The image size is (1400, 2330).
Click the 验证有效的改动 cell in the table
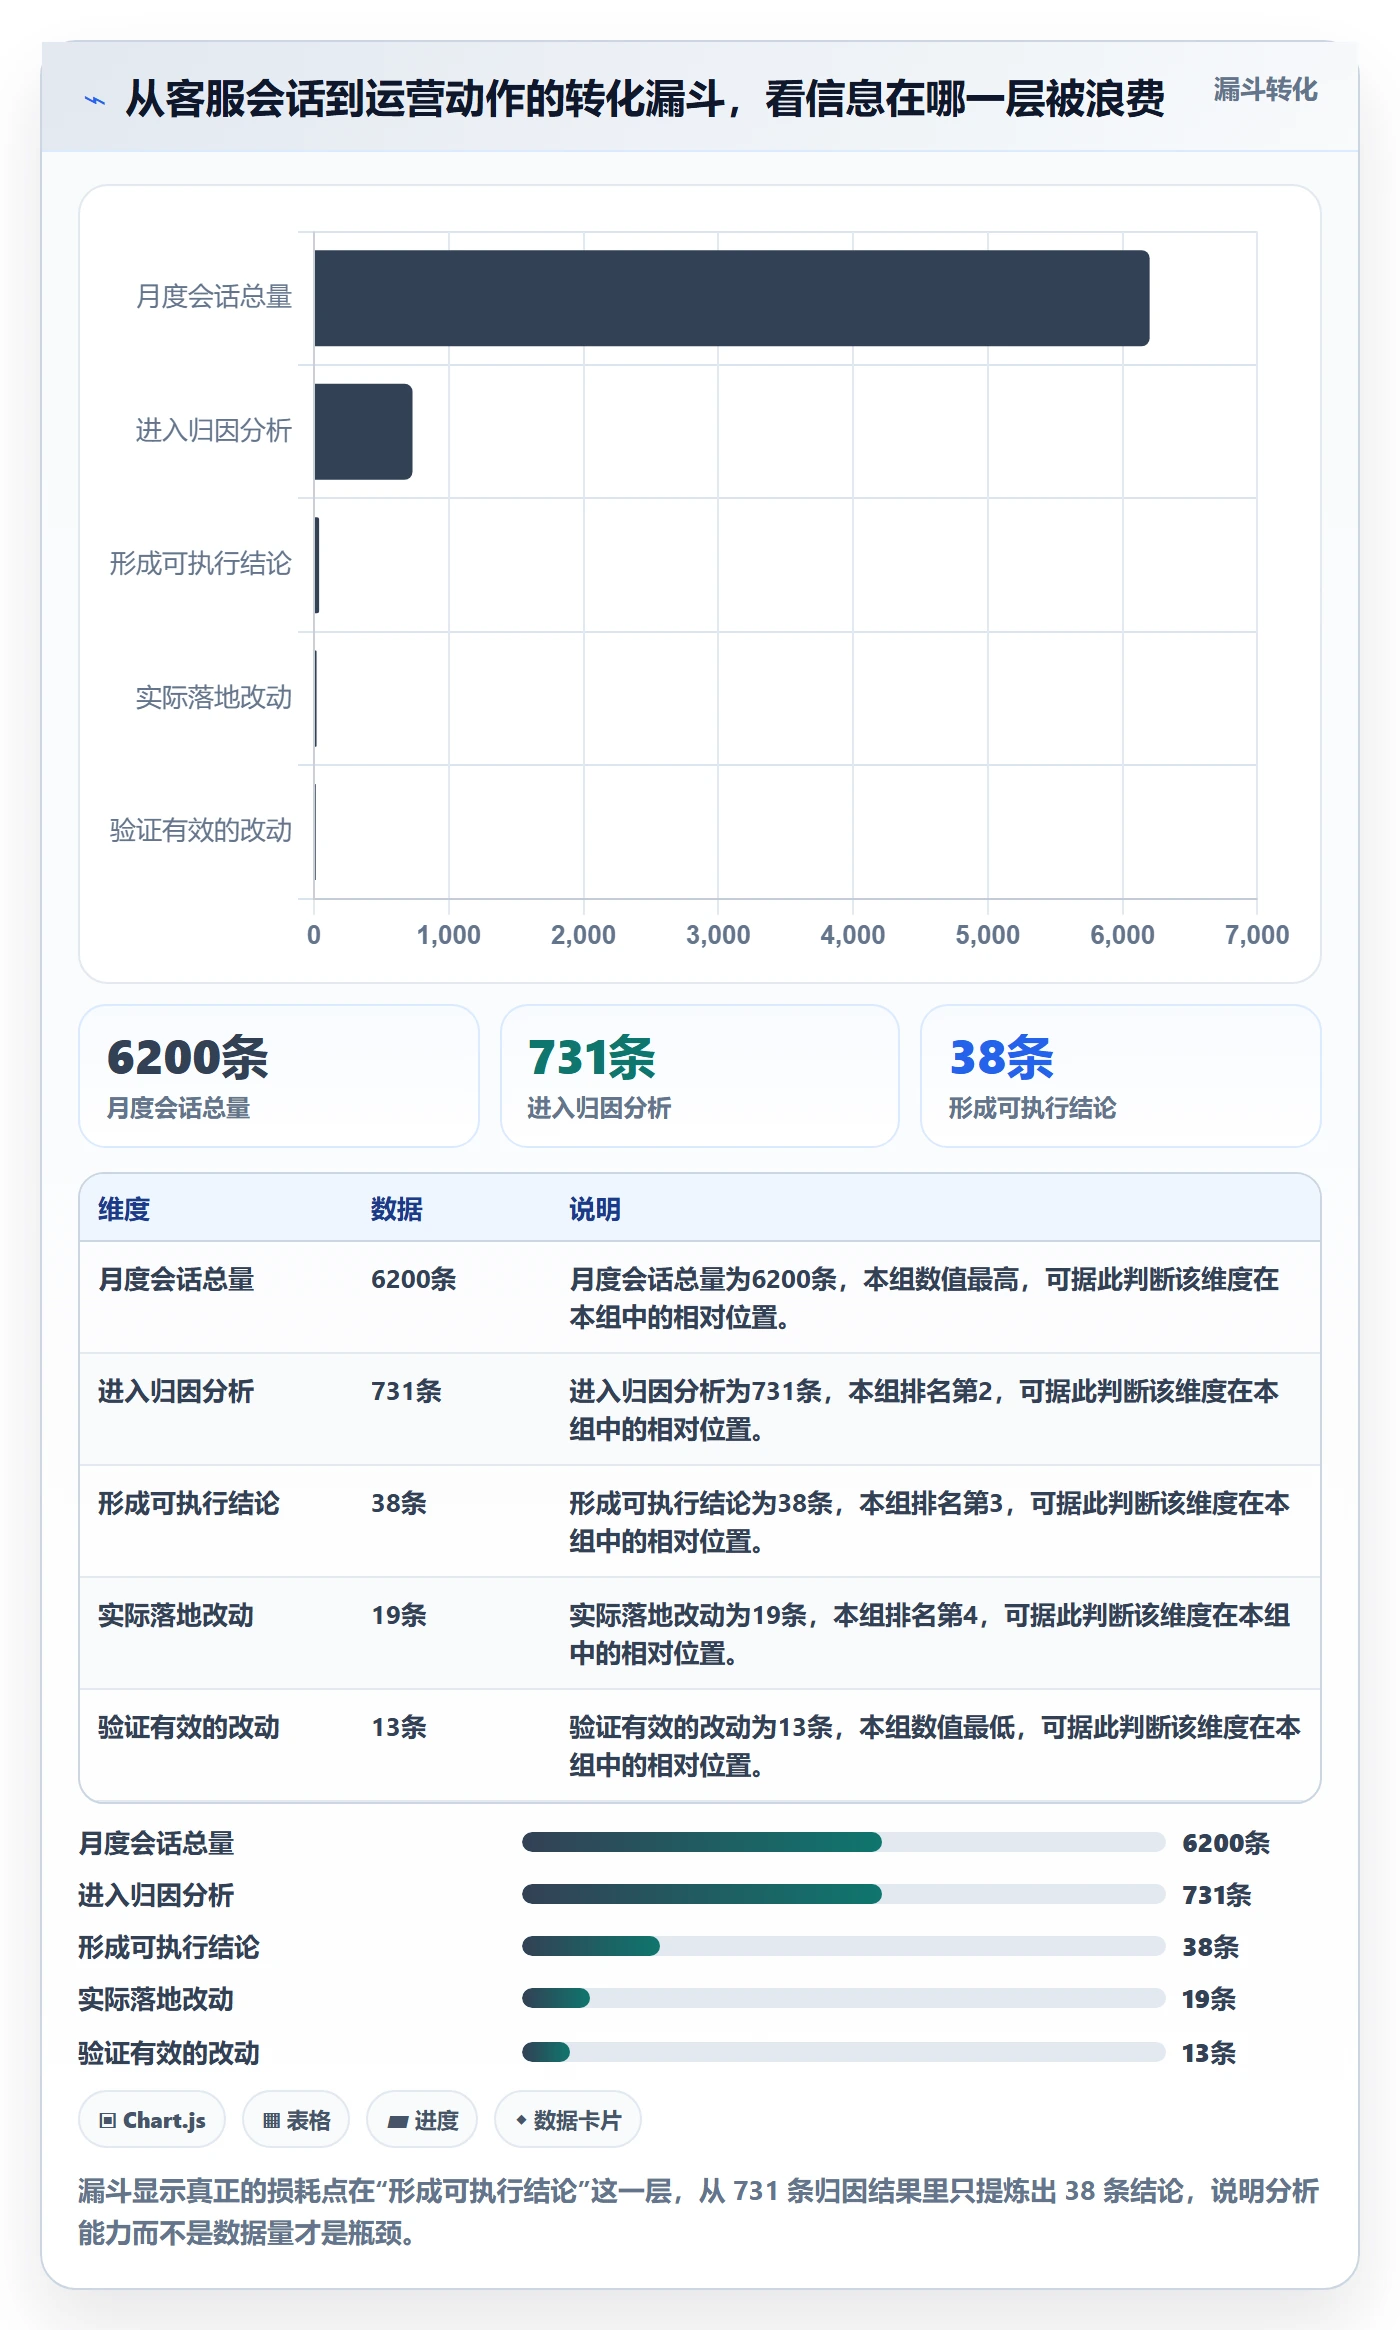(189, 1727)
